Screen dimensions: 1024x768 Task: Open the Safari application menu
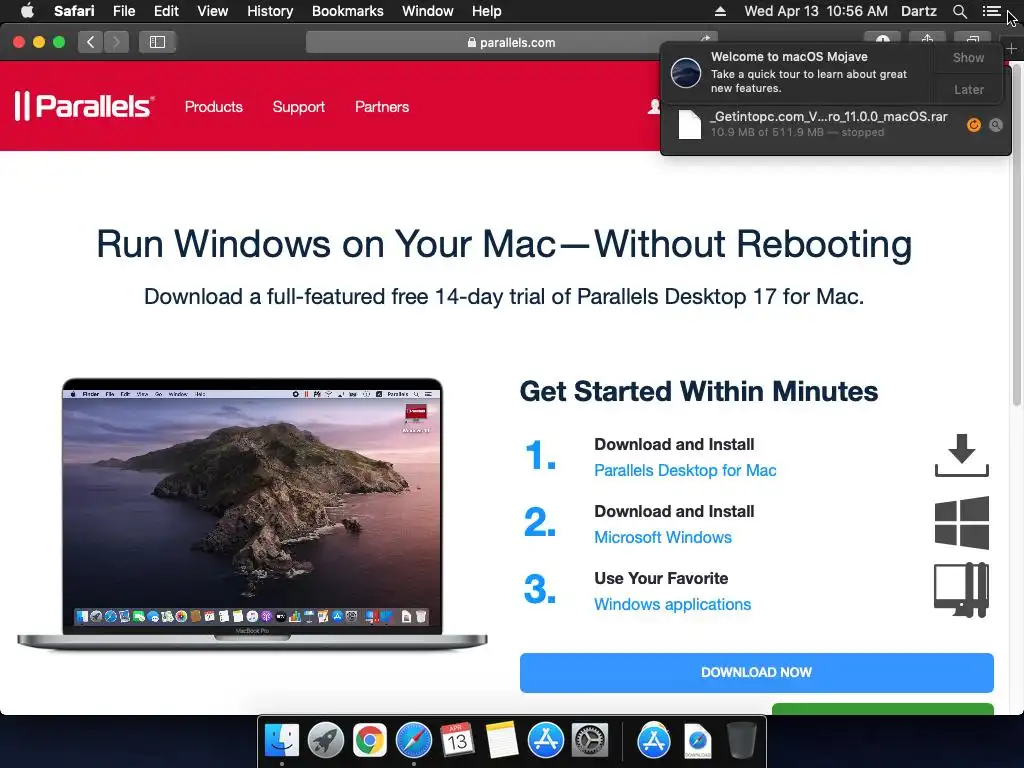pos(74,11)
